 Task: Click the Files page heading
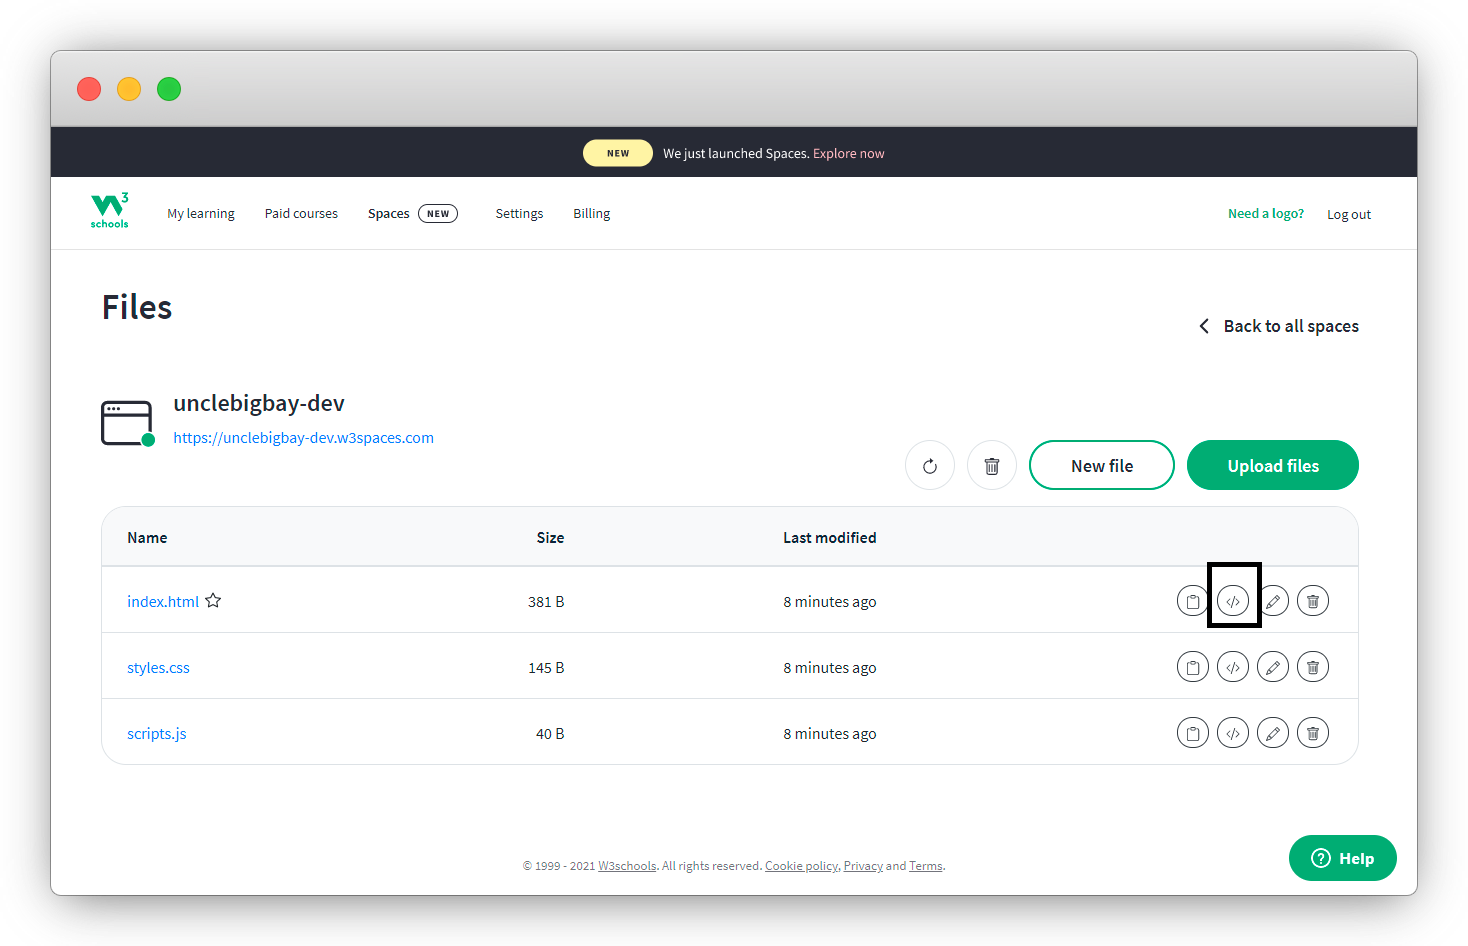(137, 307)
